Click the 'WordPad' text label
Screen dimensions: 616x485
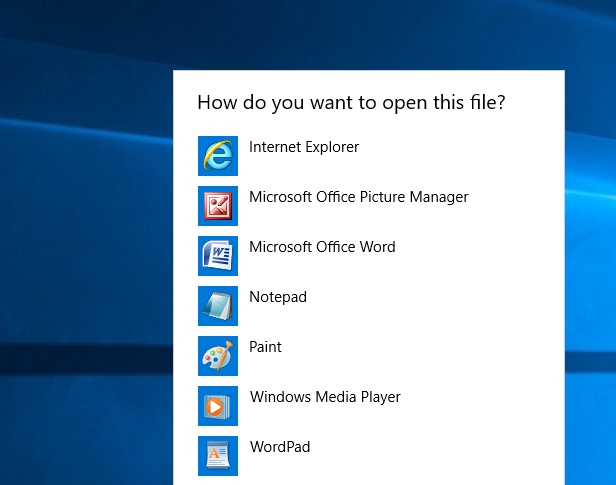coord(280,447)
